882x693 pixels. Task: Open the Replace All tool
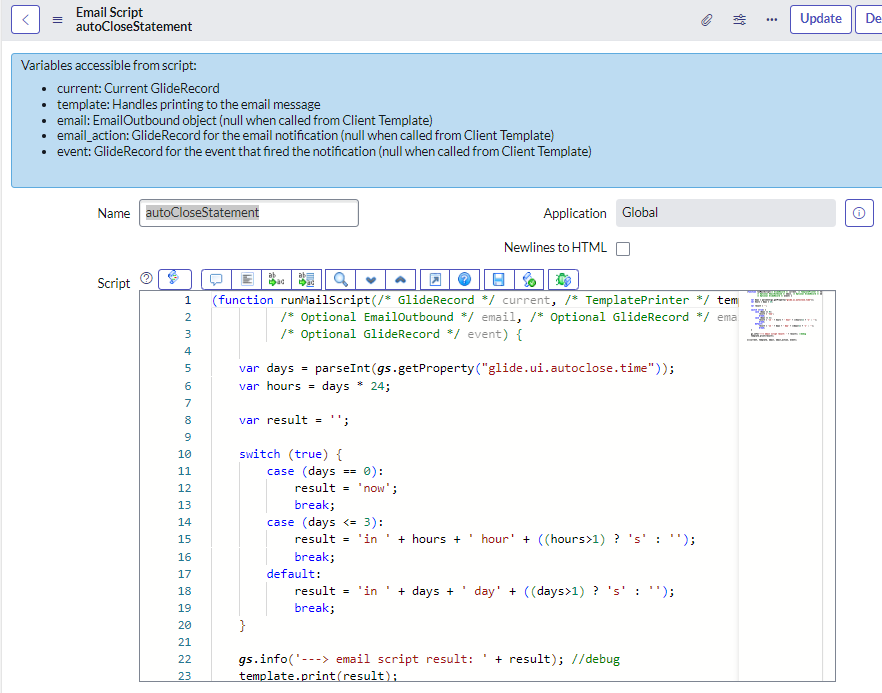(x=307, y=279)
